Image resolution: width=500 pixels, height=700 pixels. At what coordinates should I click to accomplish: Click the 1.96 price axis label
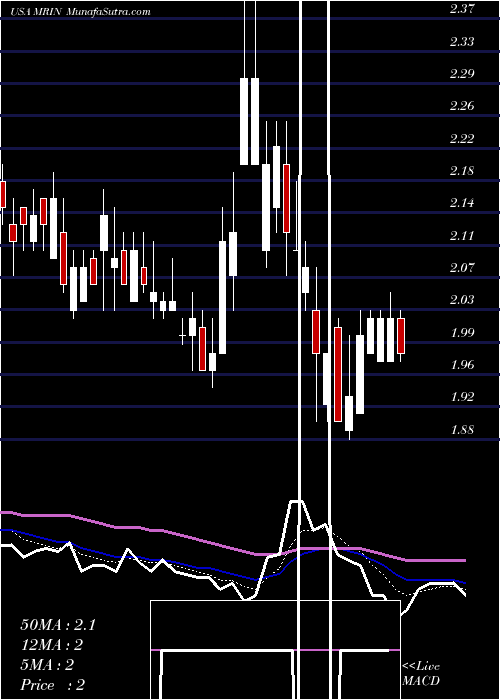coord(462,364)
